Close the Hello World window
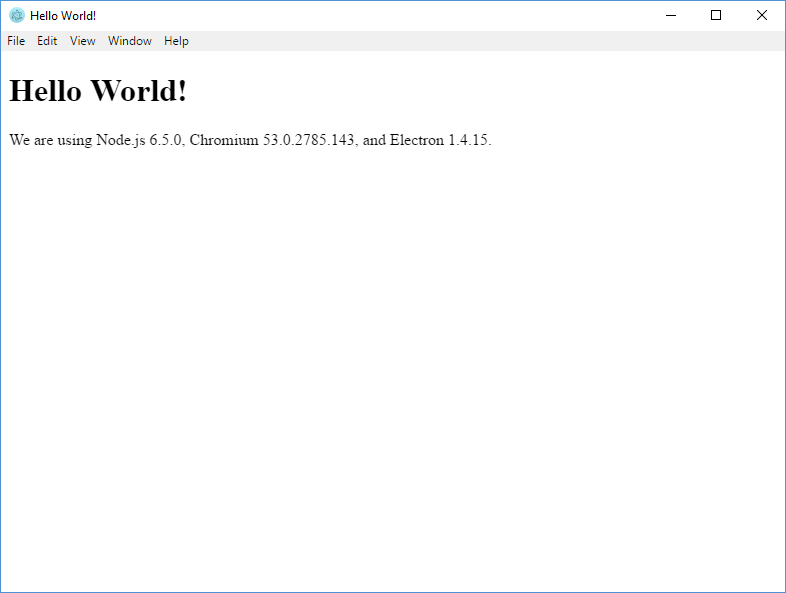The height and width of the screenshot is (593, 786). pyautogui.click(x=762, y=15)
